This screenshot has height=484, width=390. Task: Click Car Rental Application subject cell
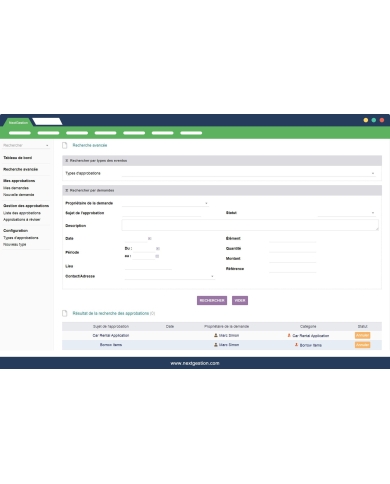pos(111,335)
